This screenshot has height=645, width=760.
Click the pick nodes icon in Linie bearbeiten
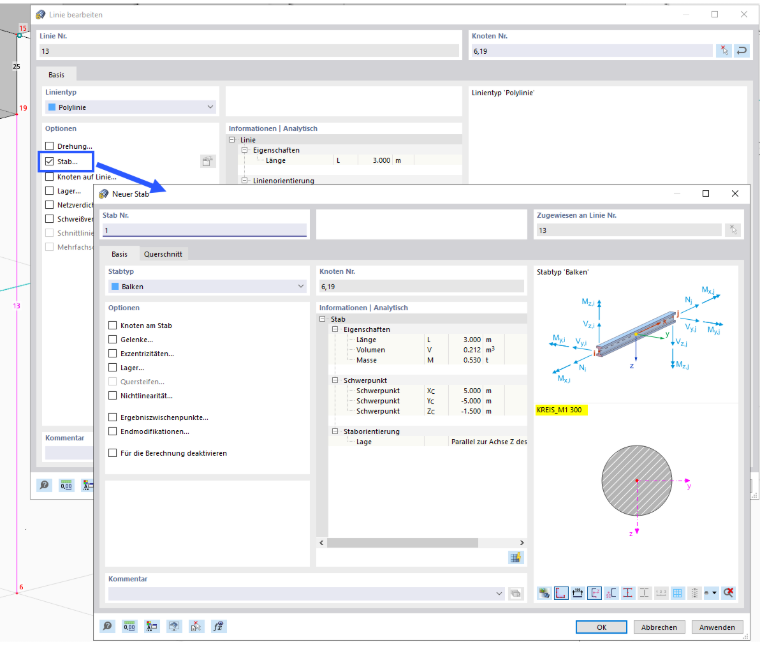pyautogui.click(x=724, y=50)
